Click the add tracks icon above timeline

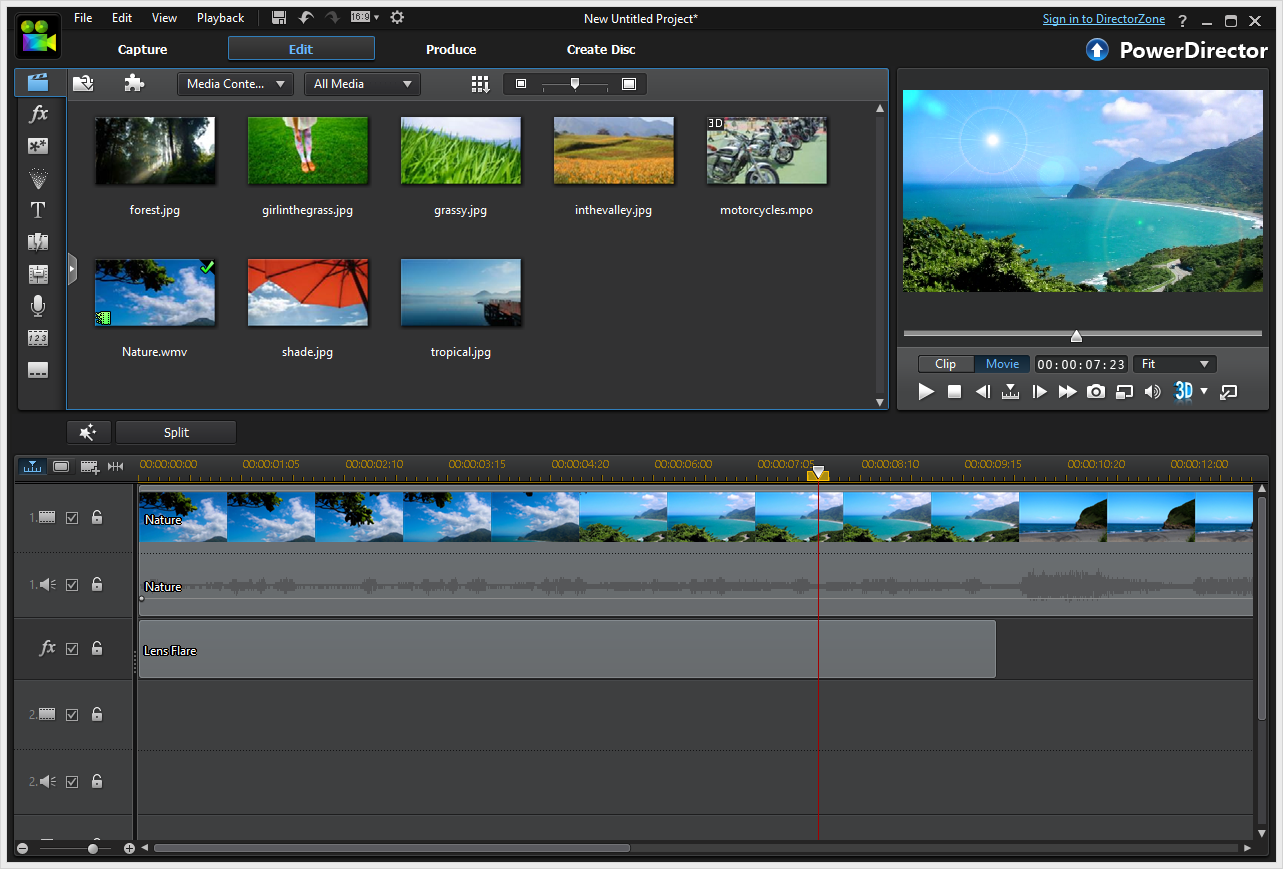(x=89, y=466)
